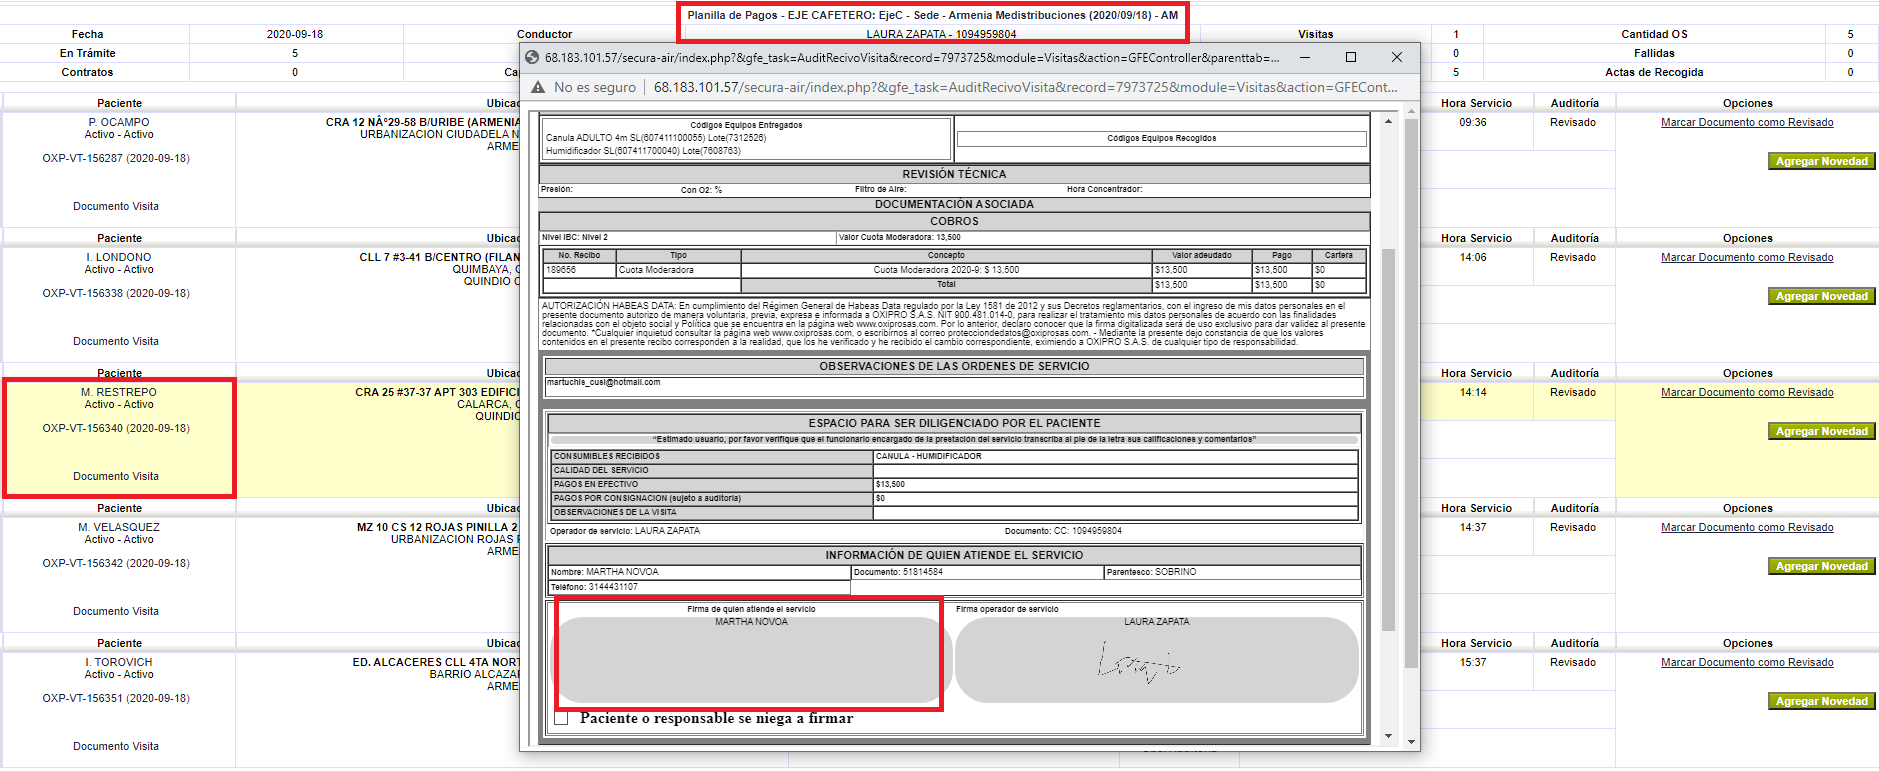Click the inner document scrollbar thumb

click(1388, 439)
